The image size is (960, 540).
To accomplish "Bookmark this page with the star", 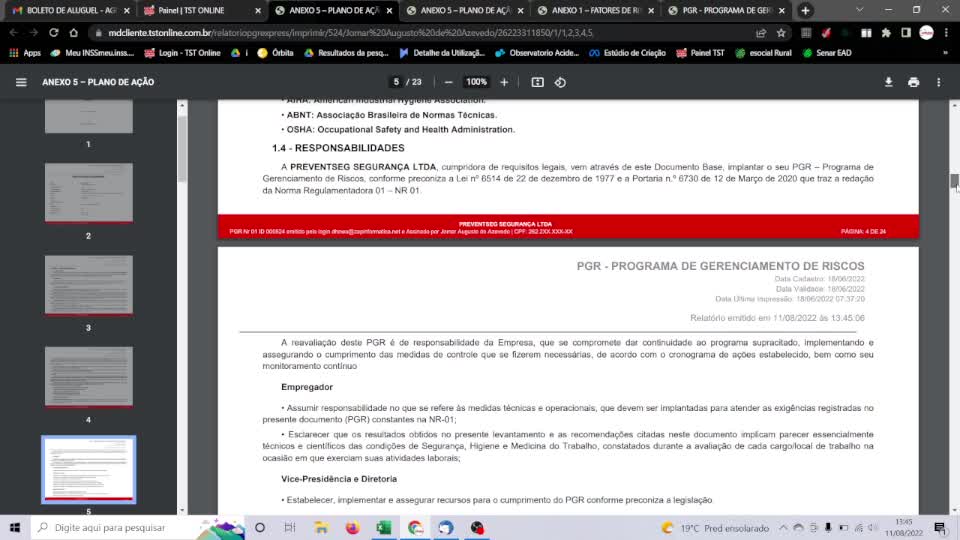I will pyautogui.click(x=781, y=33).
